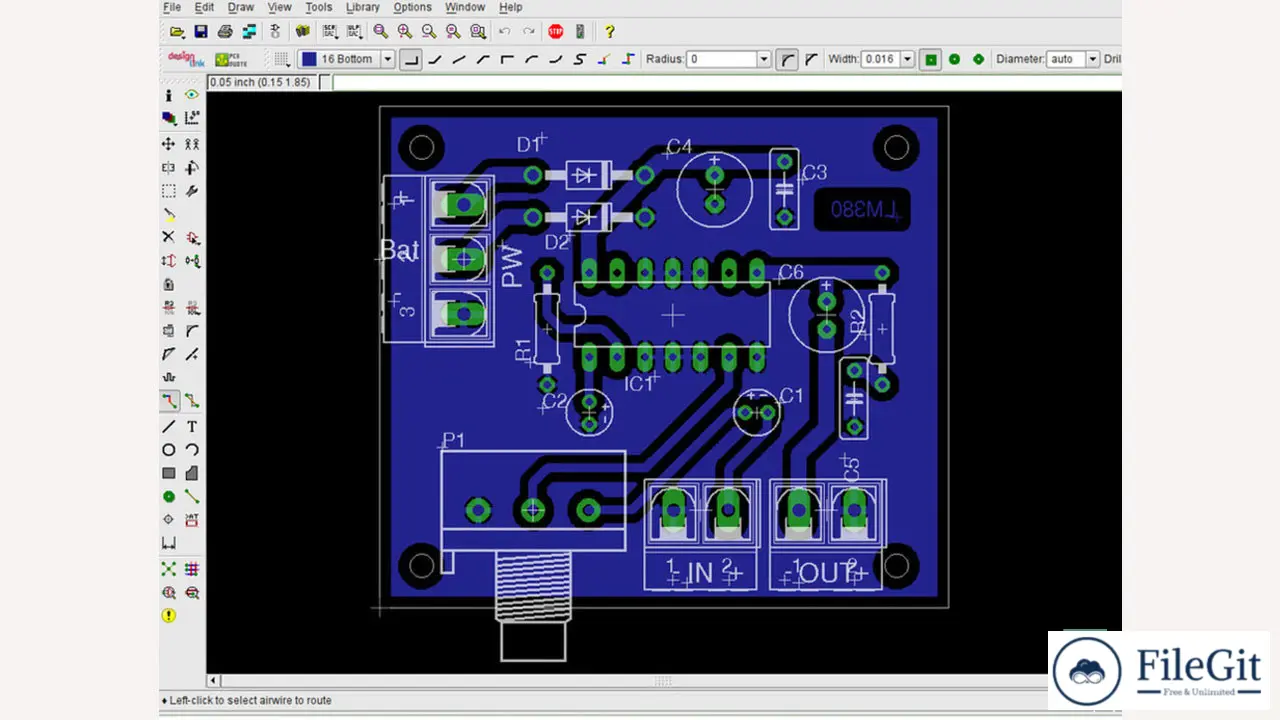The height and width of the screenshot is (720, 1280).
Task: Select the Move tool
Action: [x=168, y=144]
